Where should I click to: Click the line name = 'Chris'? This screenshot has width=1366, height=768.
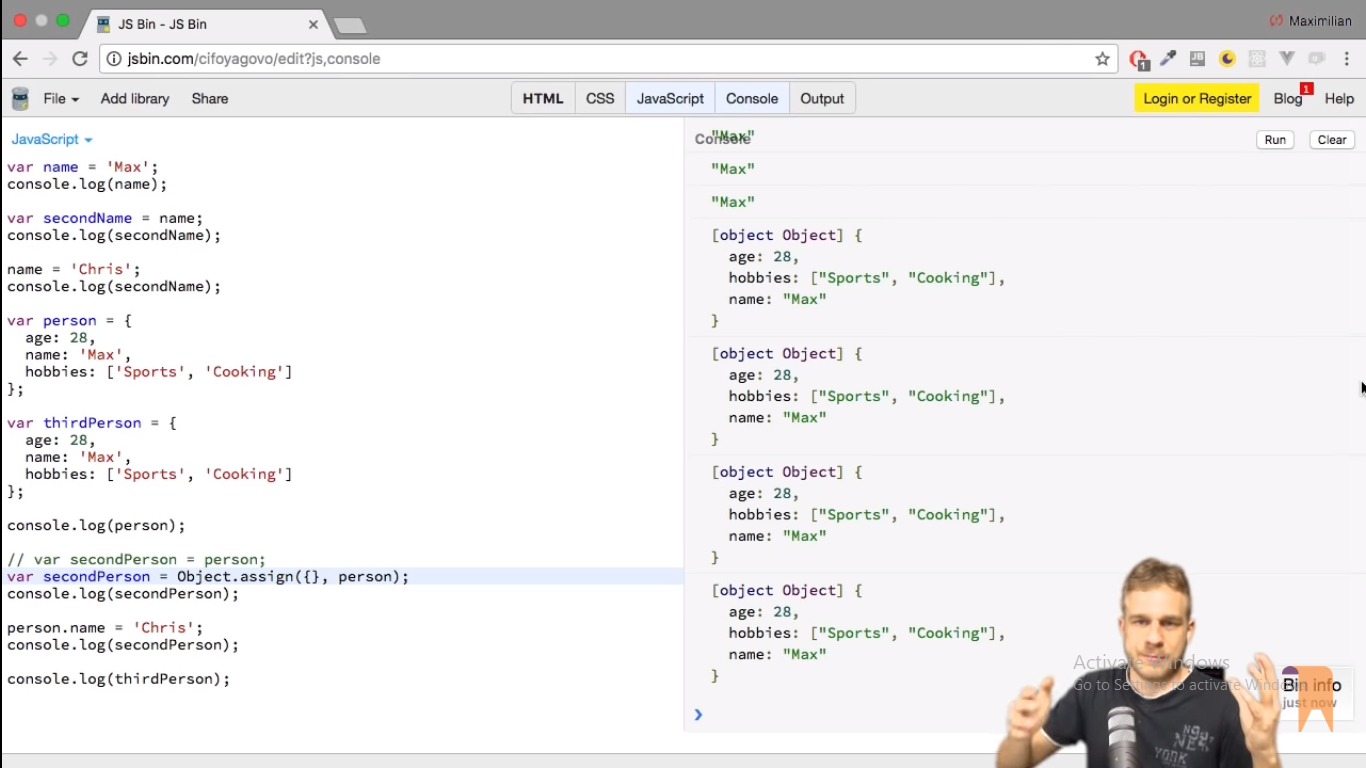point(74,269)
